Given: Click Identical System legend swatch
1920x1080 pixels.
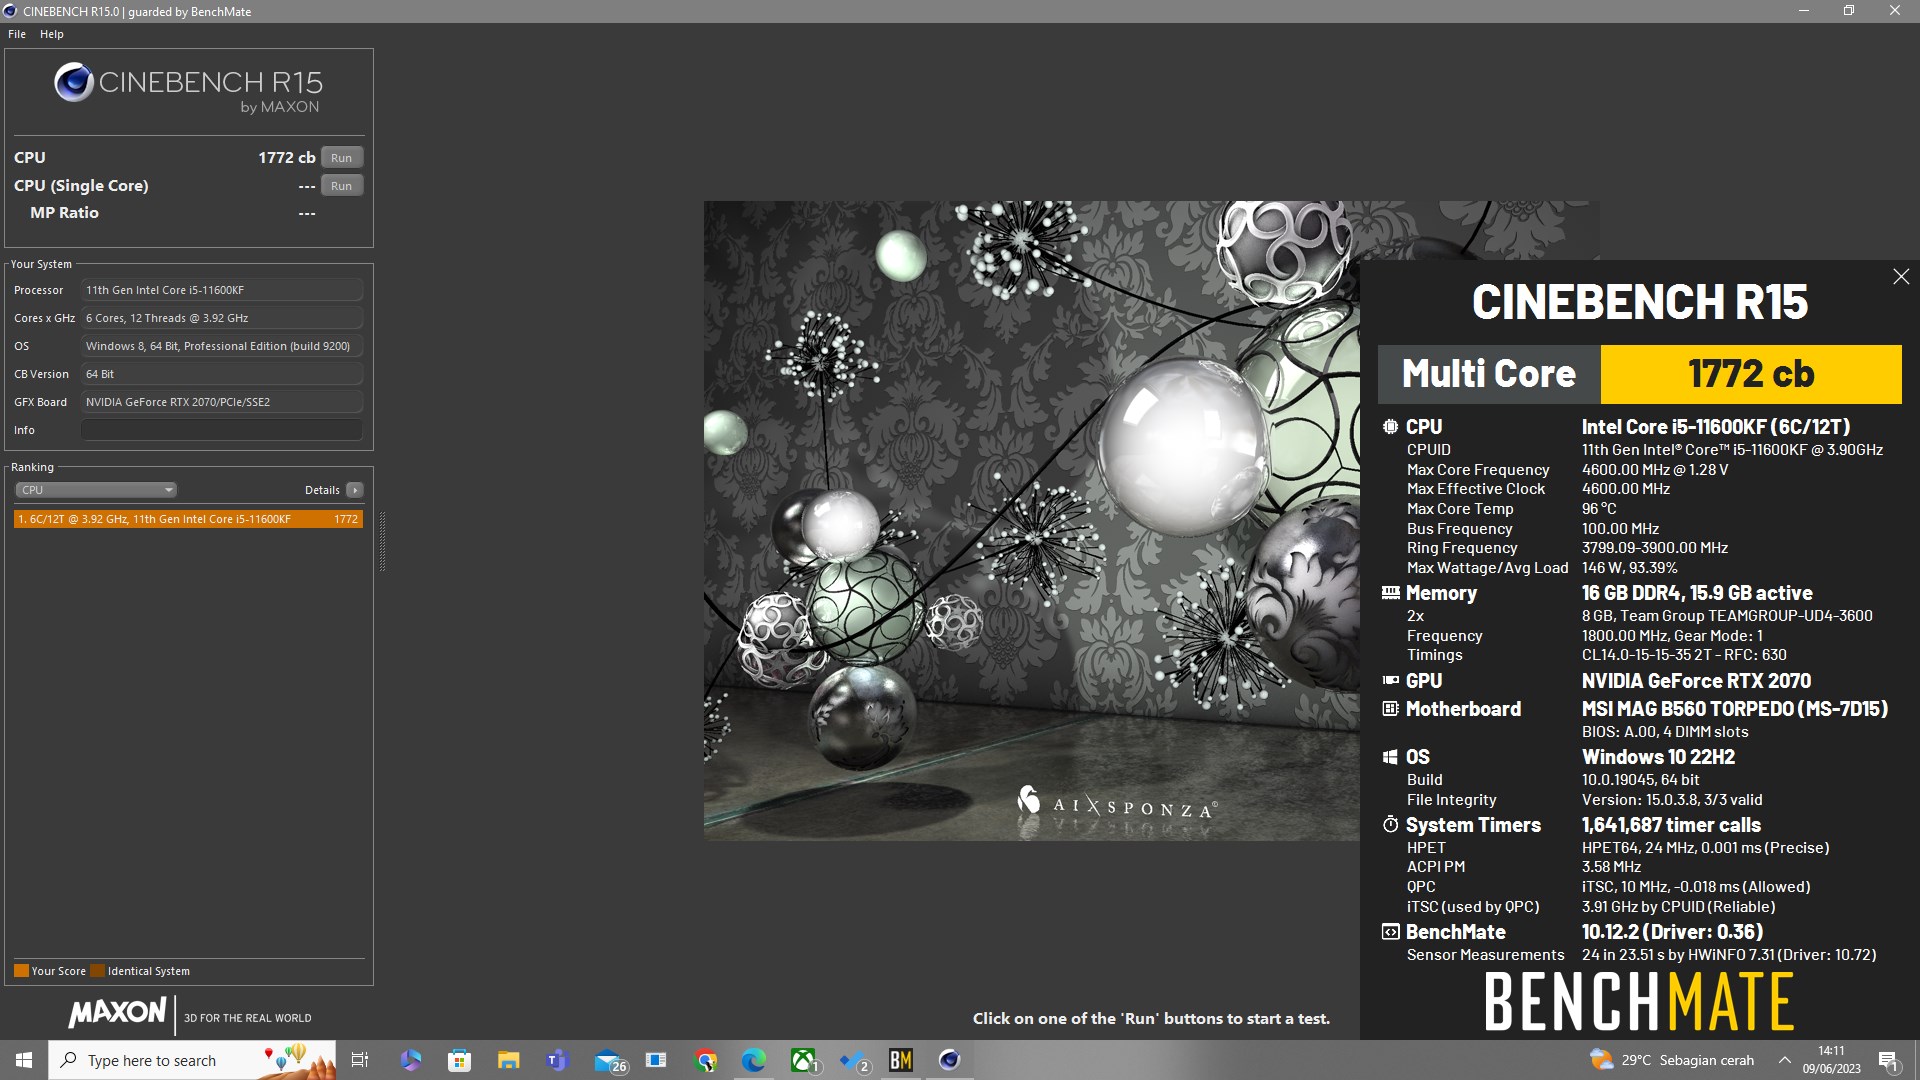Looking at the screenshot, I should click(x=97, y=971).
